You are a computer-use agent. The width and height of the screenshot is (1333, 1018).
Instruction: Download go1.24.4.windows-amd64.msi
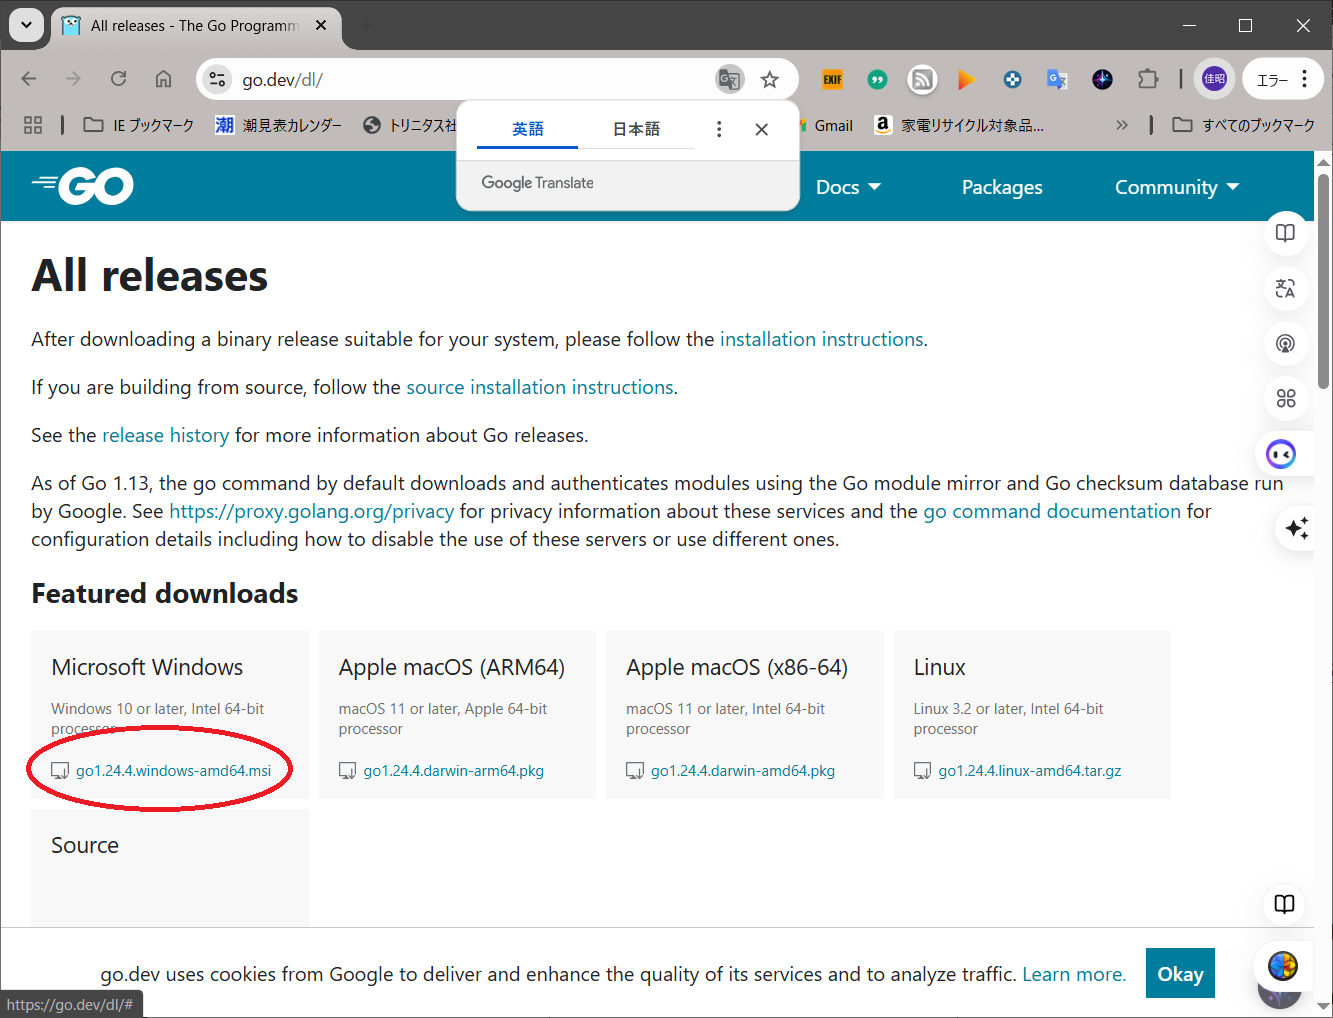(x=173, y=771)
